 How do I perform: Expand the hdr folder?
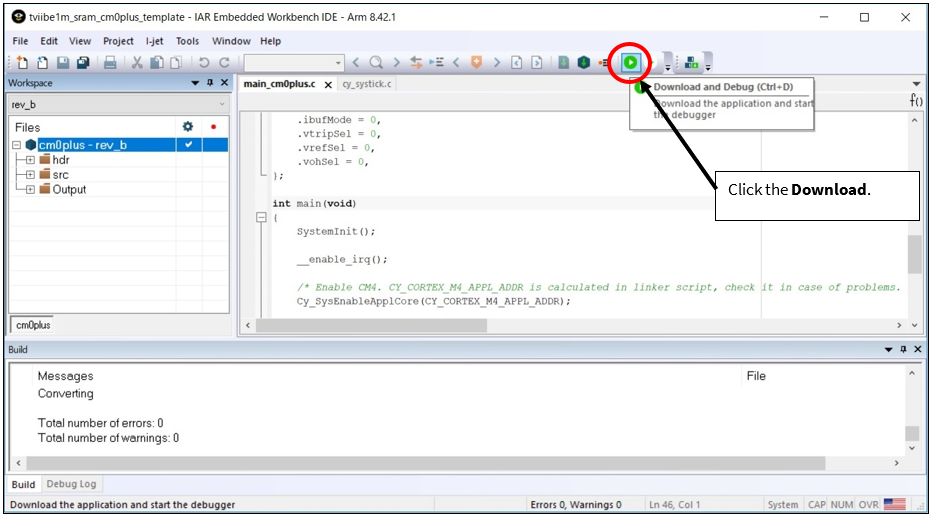click(30, 160)
